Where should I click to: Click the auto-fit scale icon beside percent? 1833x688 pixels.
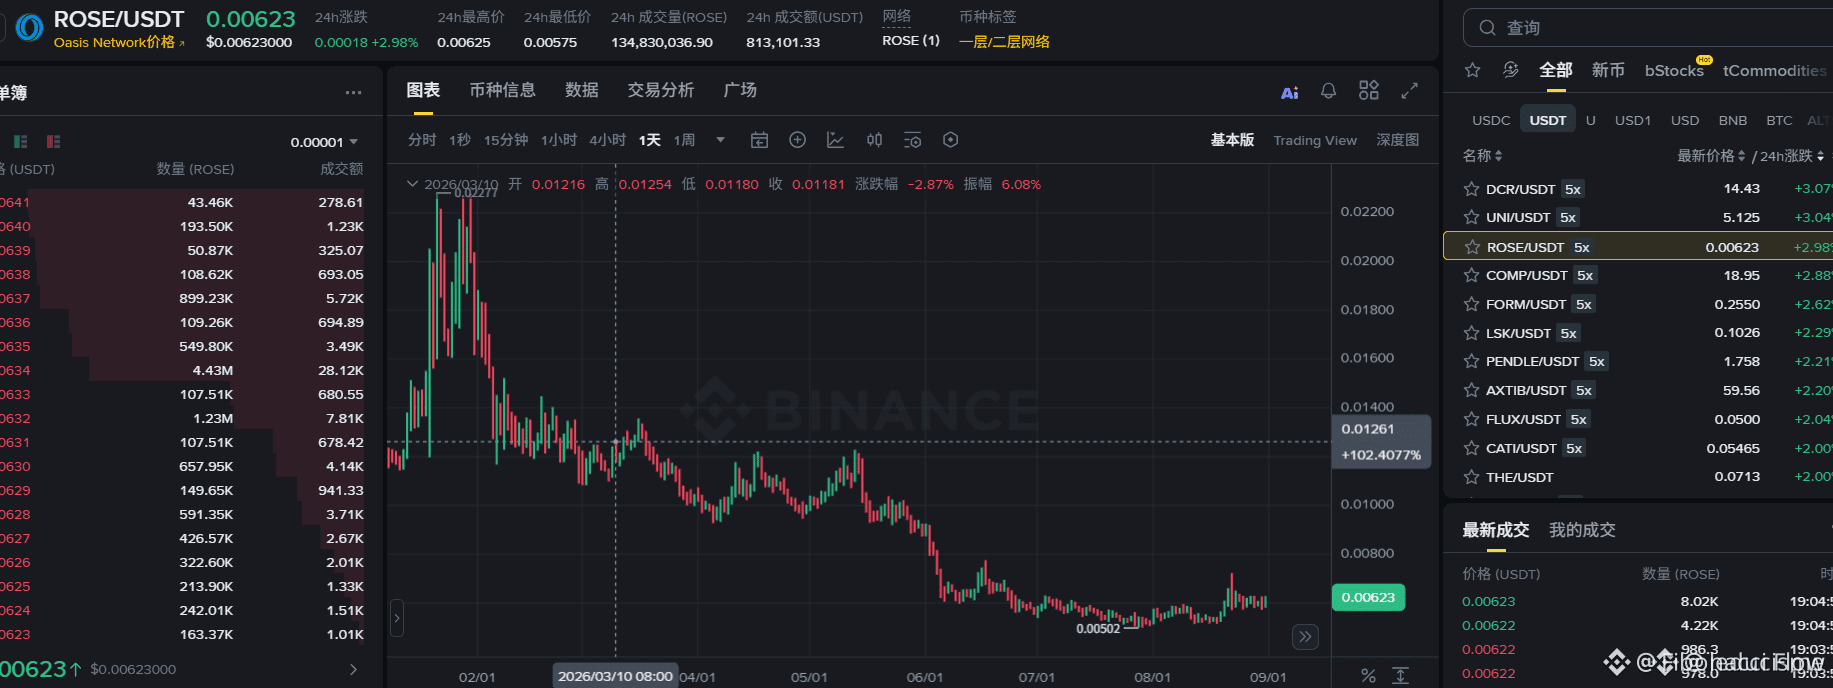tap(1401, 676)
